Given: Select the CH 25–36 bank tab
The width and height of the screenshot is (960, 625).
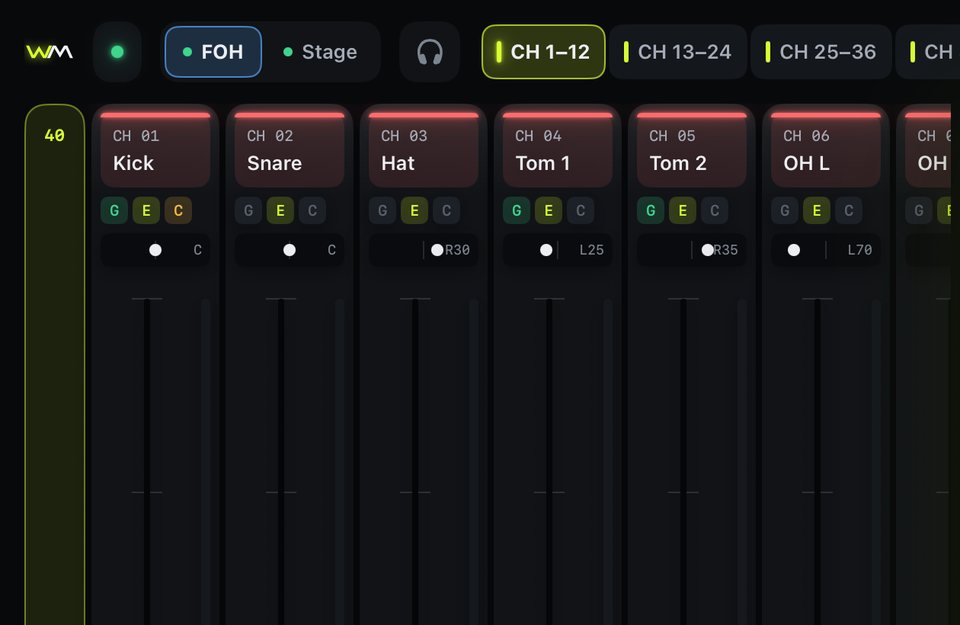Looking at the screenshot, I should tap(821, 52).
